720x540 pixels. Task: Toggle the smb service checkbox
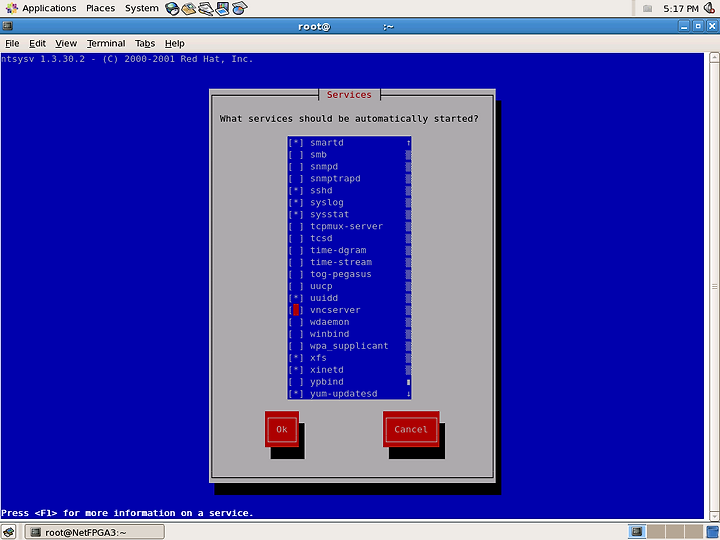click(x=296, y=155)
